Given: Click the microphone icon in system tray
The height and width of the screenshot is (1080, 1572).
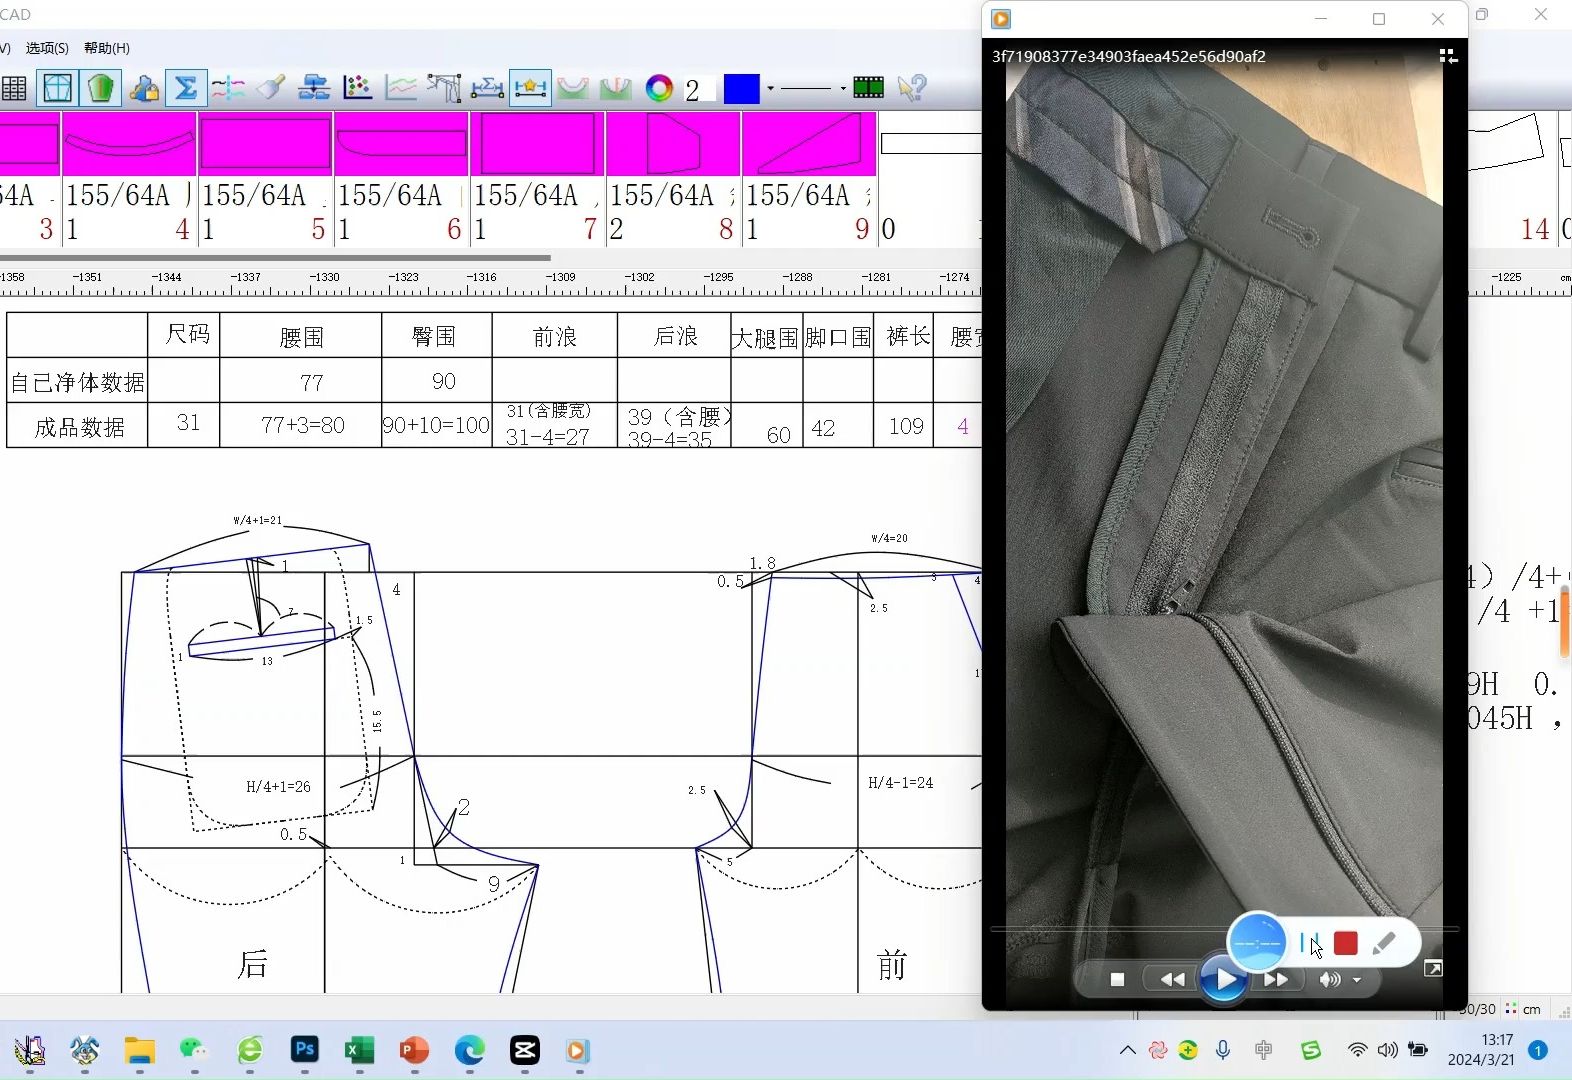Looking at the screenshot, I should point(1223,1050).
